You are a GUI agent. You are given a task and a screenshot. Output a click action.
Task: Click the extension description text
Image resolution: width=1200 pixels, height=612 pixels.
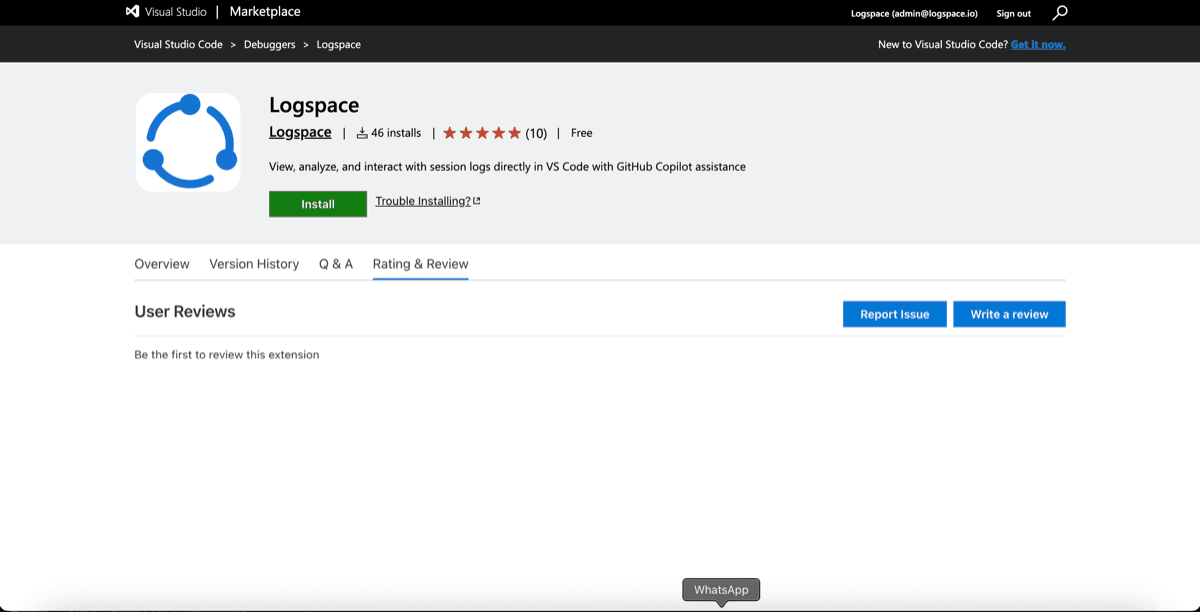click(x=508, y=167)
